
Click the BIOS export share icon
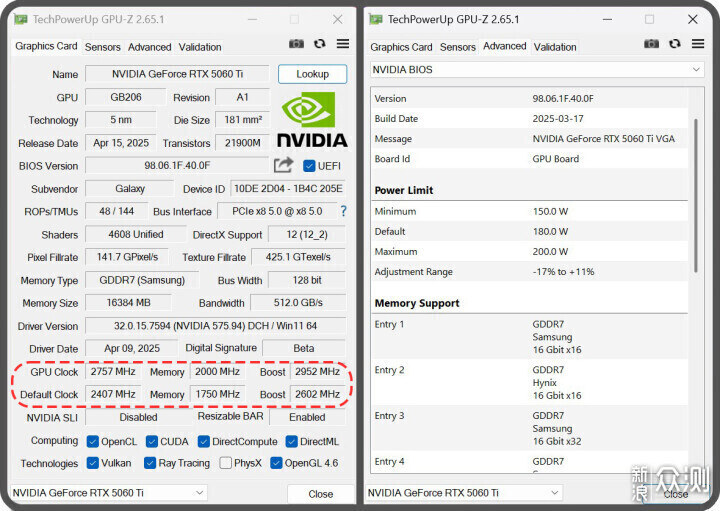tap(283, 165)
